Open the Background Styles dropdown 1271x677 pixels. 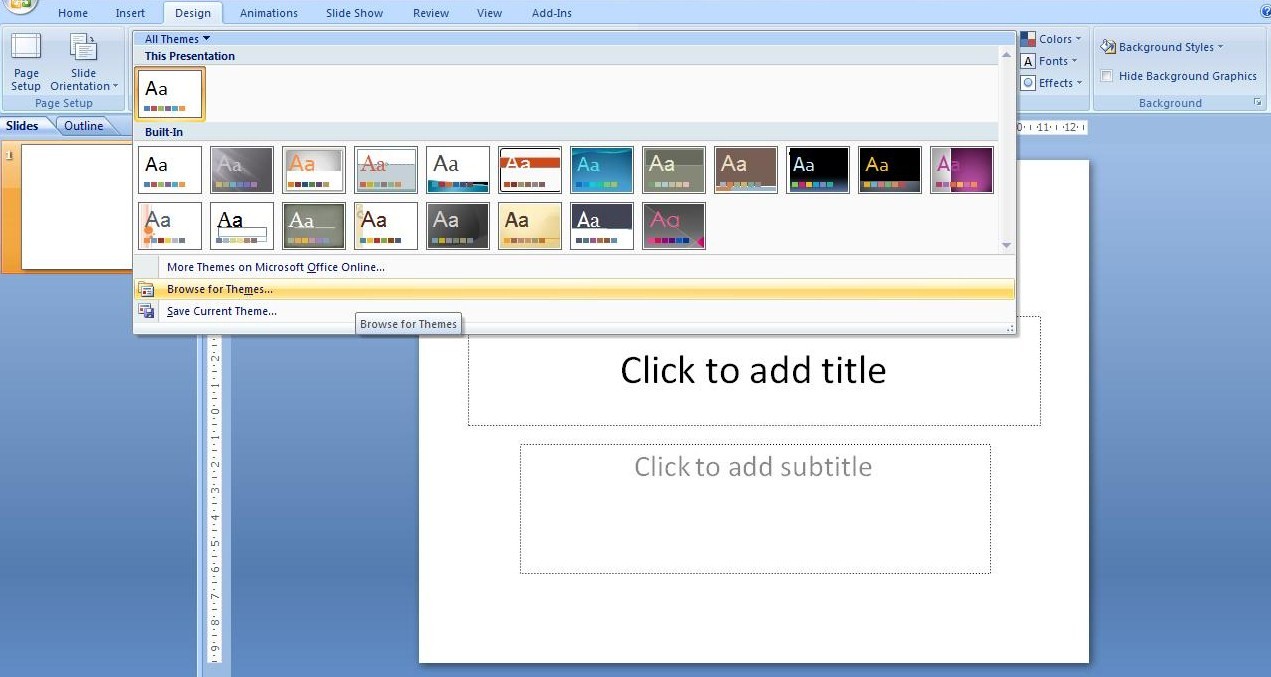pyautogui.click(x=1162, y=47)
